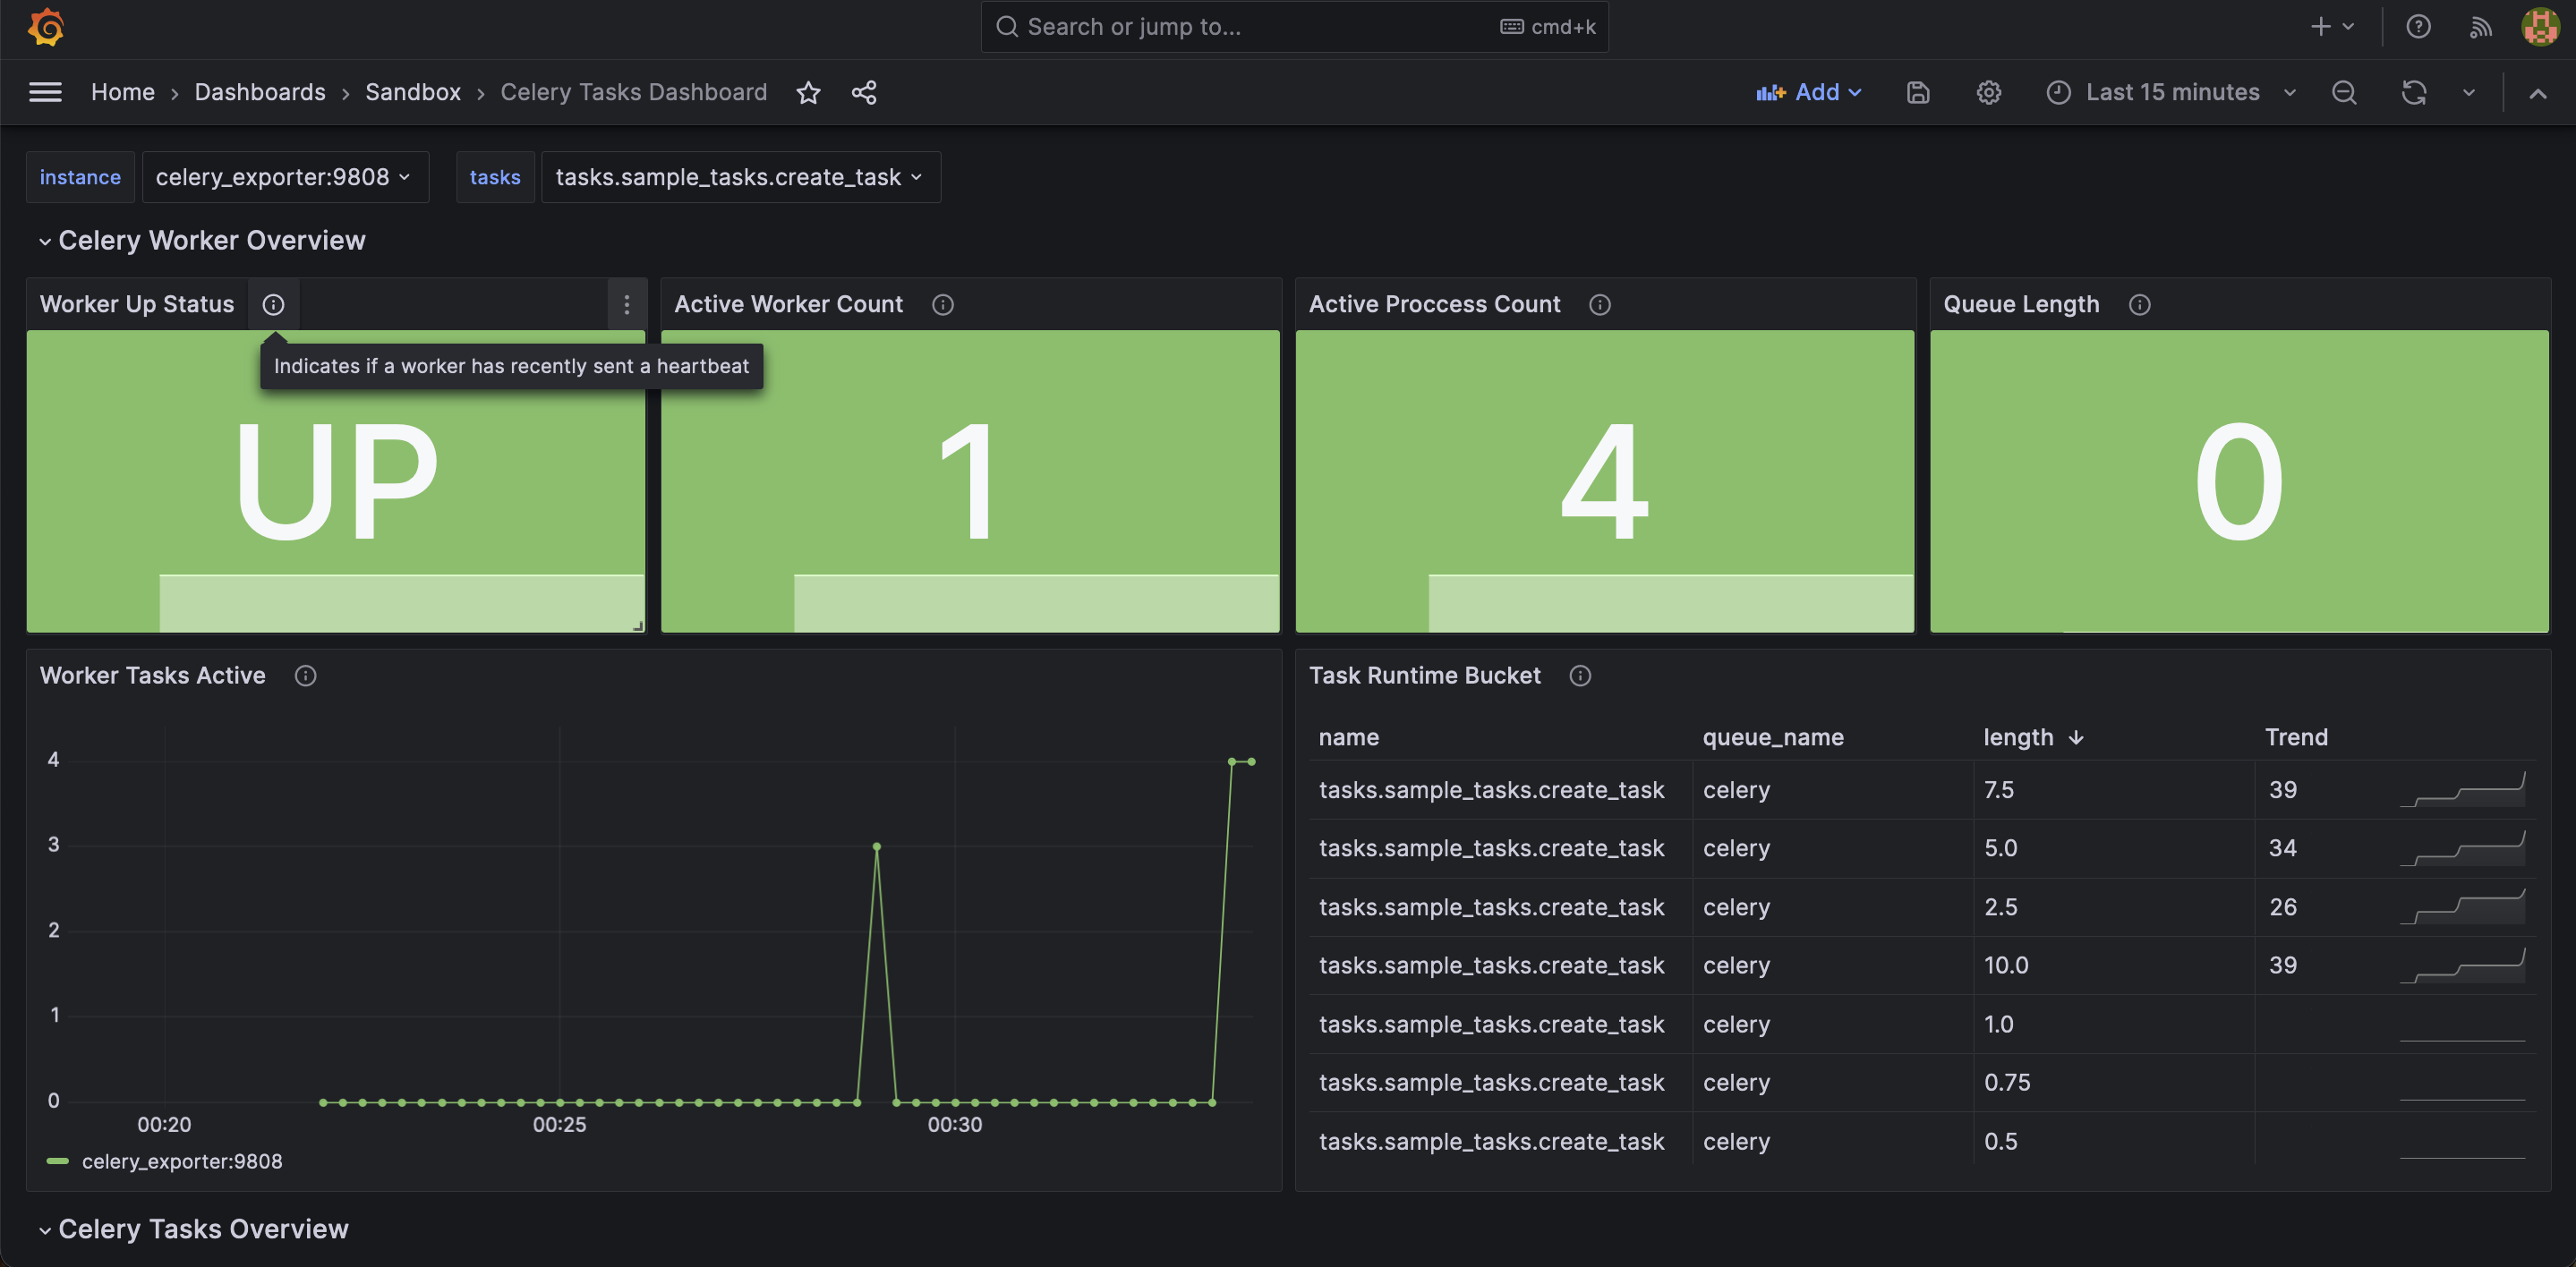Open the instance celery_exporter:9808 dropdown

pyautogui.click(x=284, y=177)
